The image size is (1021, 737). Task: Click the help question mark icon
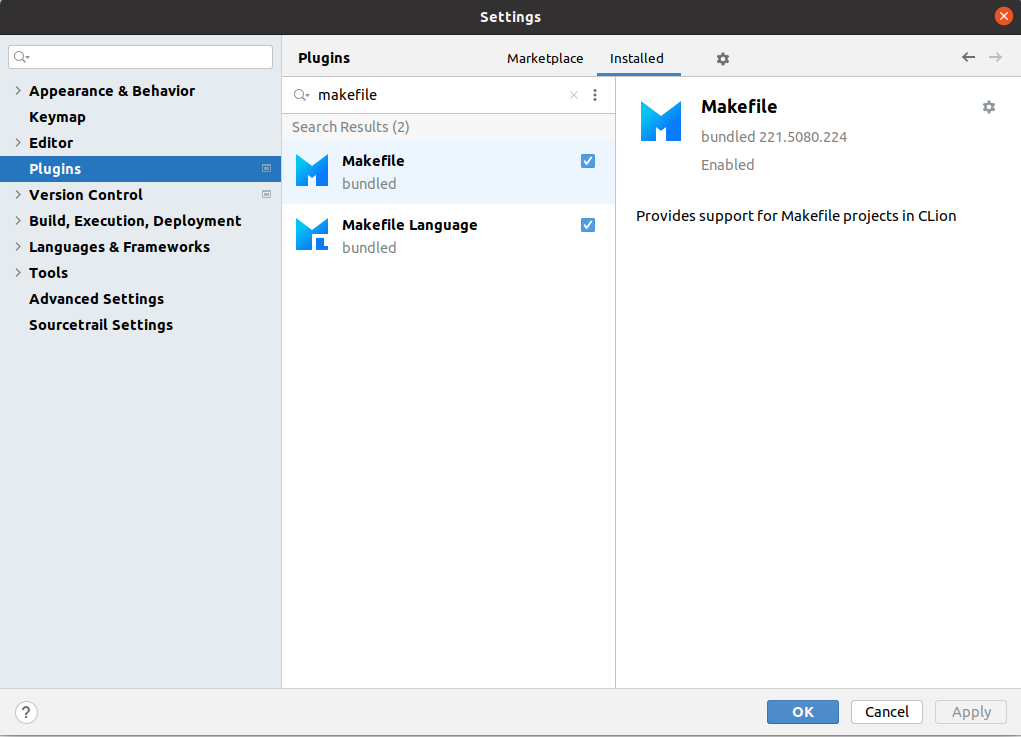coord(27,712)
